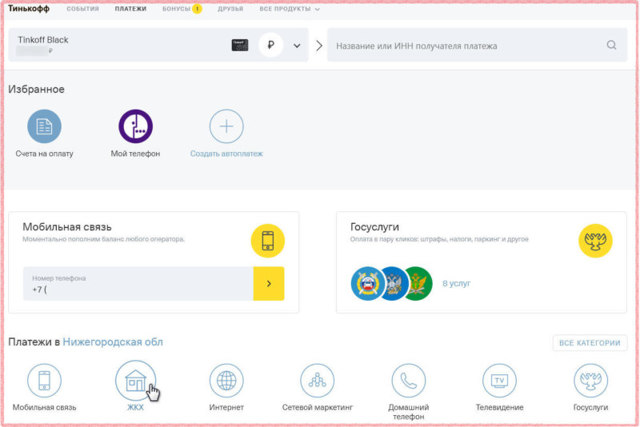Choose the Телевидение TV category icon
This screenshot has width=640, height=427.
(x=500, y=380)
